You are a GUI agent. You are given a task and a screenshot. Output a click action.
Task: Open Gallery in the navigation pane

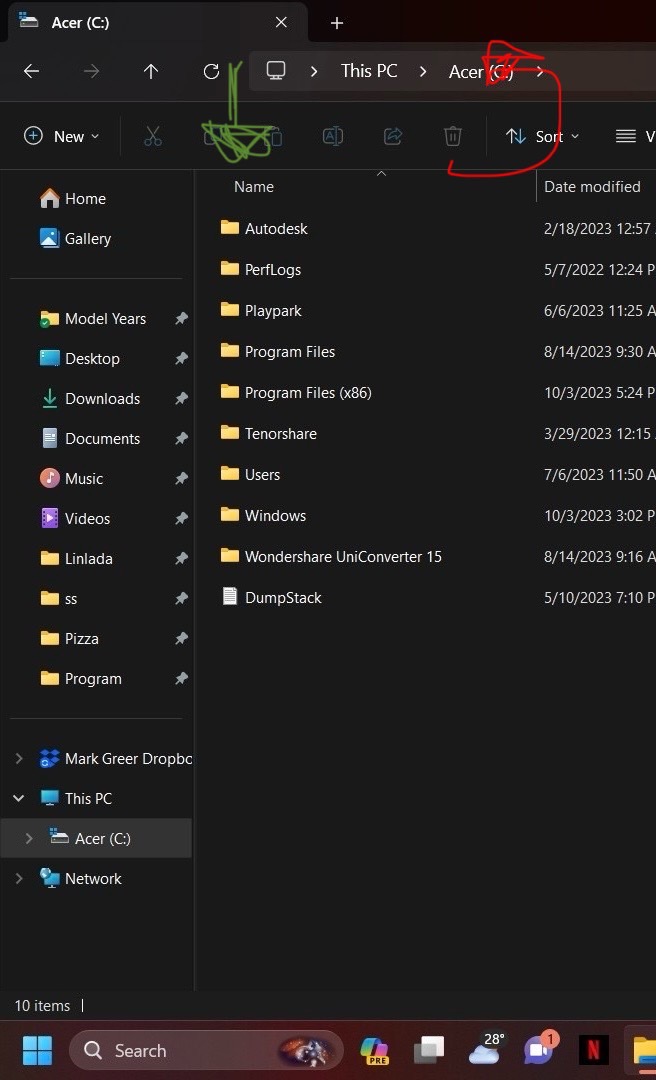pos(76,239)
